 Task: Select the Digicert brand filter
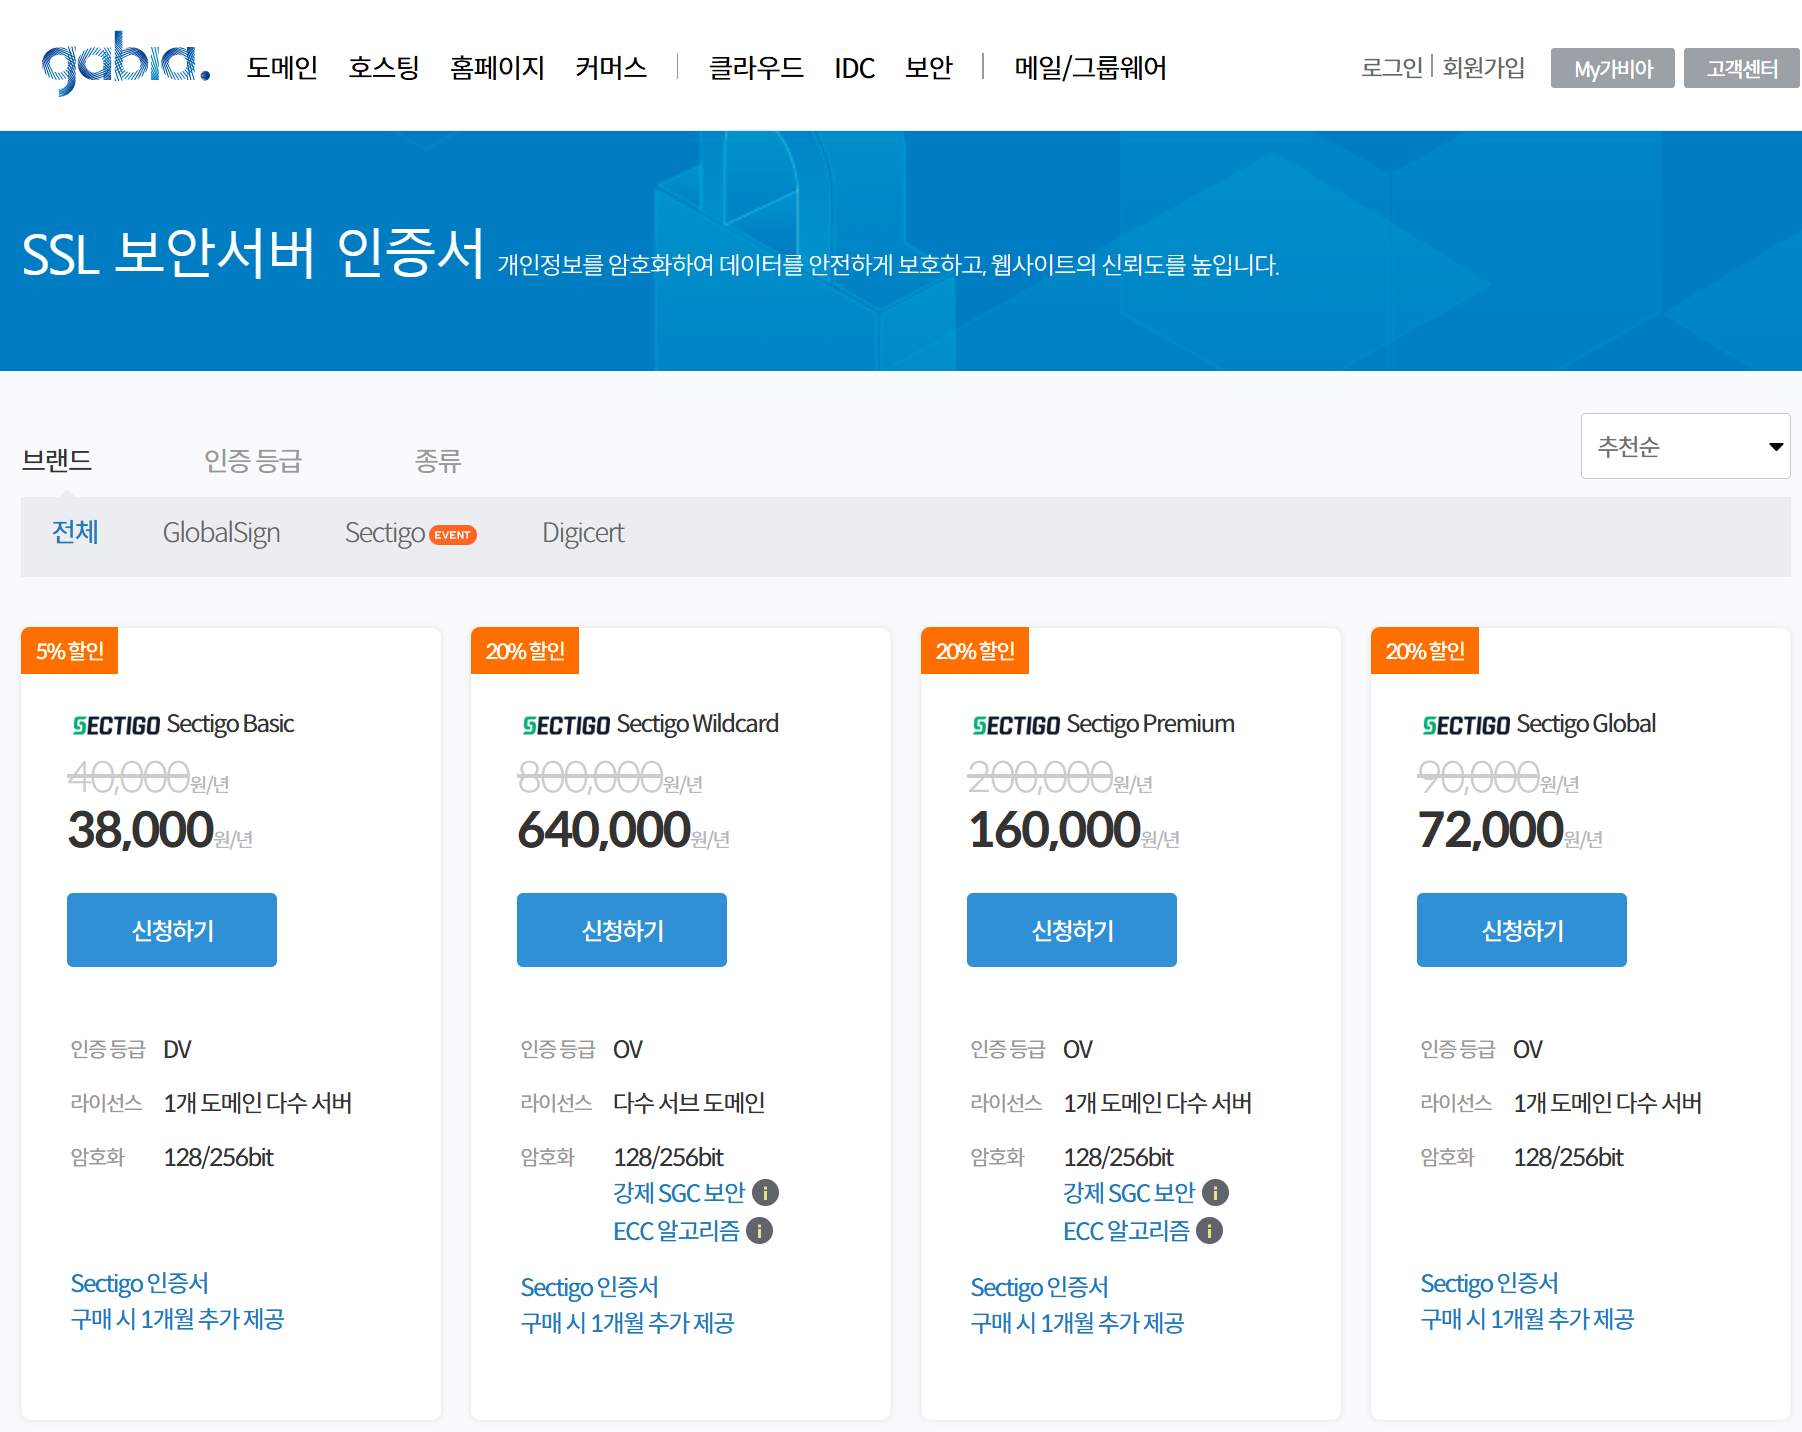[583, 532]
